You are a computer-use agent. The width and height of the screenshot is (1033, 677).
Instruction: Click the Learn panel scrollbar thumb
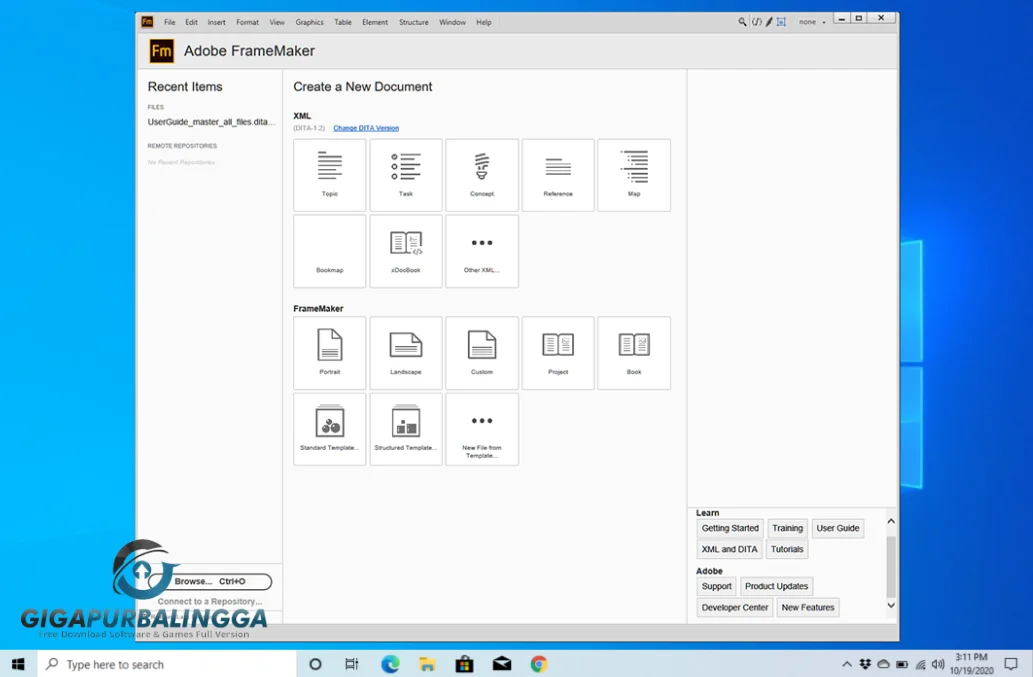coord(891,566)
